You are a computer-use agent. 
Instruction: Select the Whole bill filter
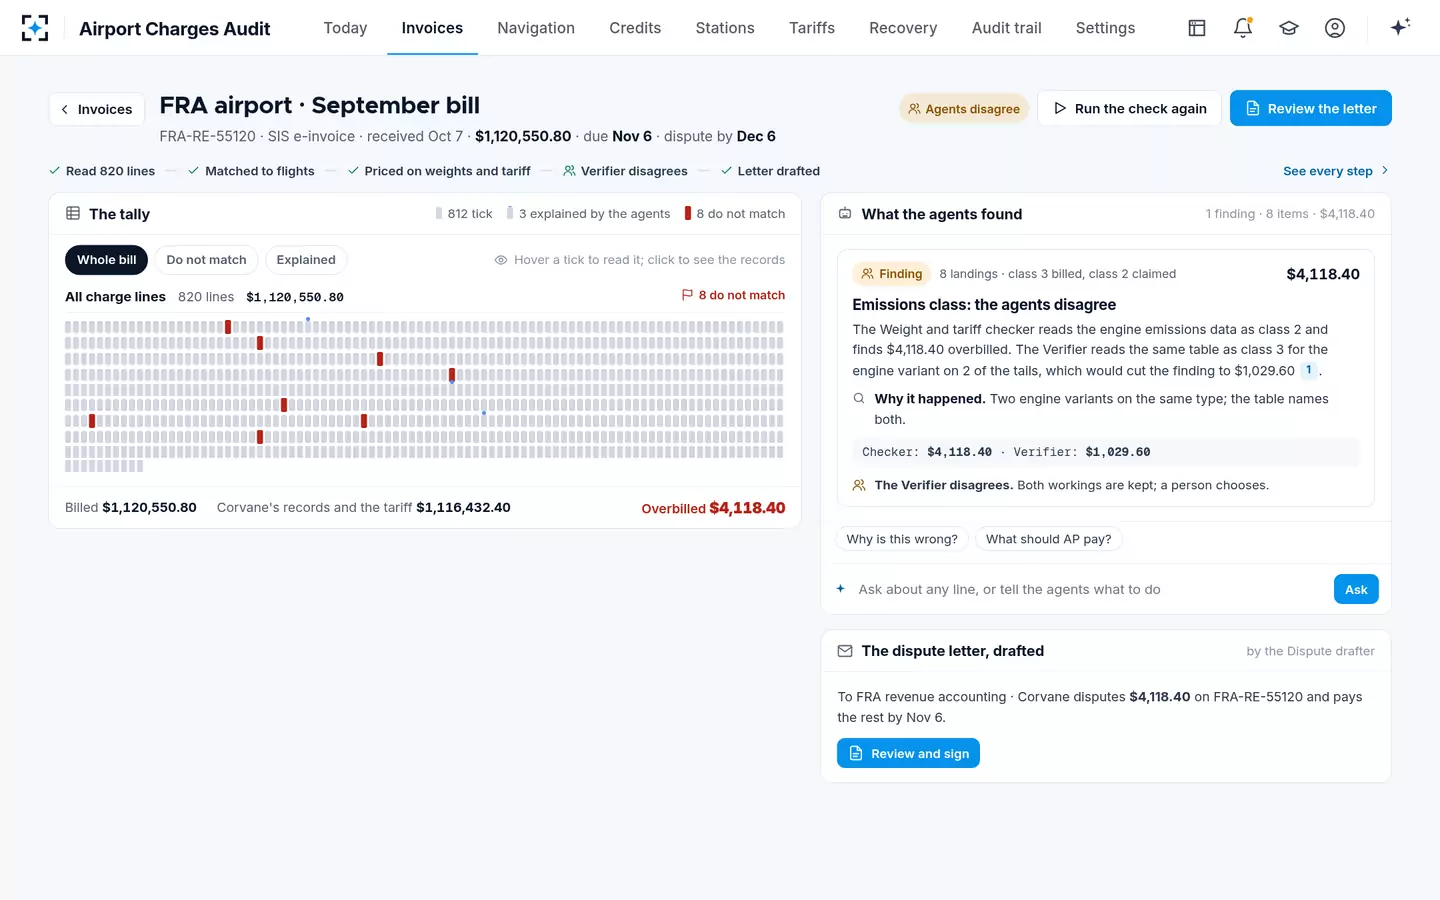tap(107, 260)
